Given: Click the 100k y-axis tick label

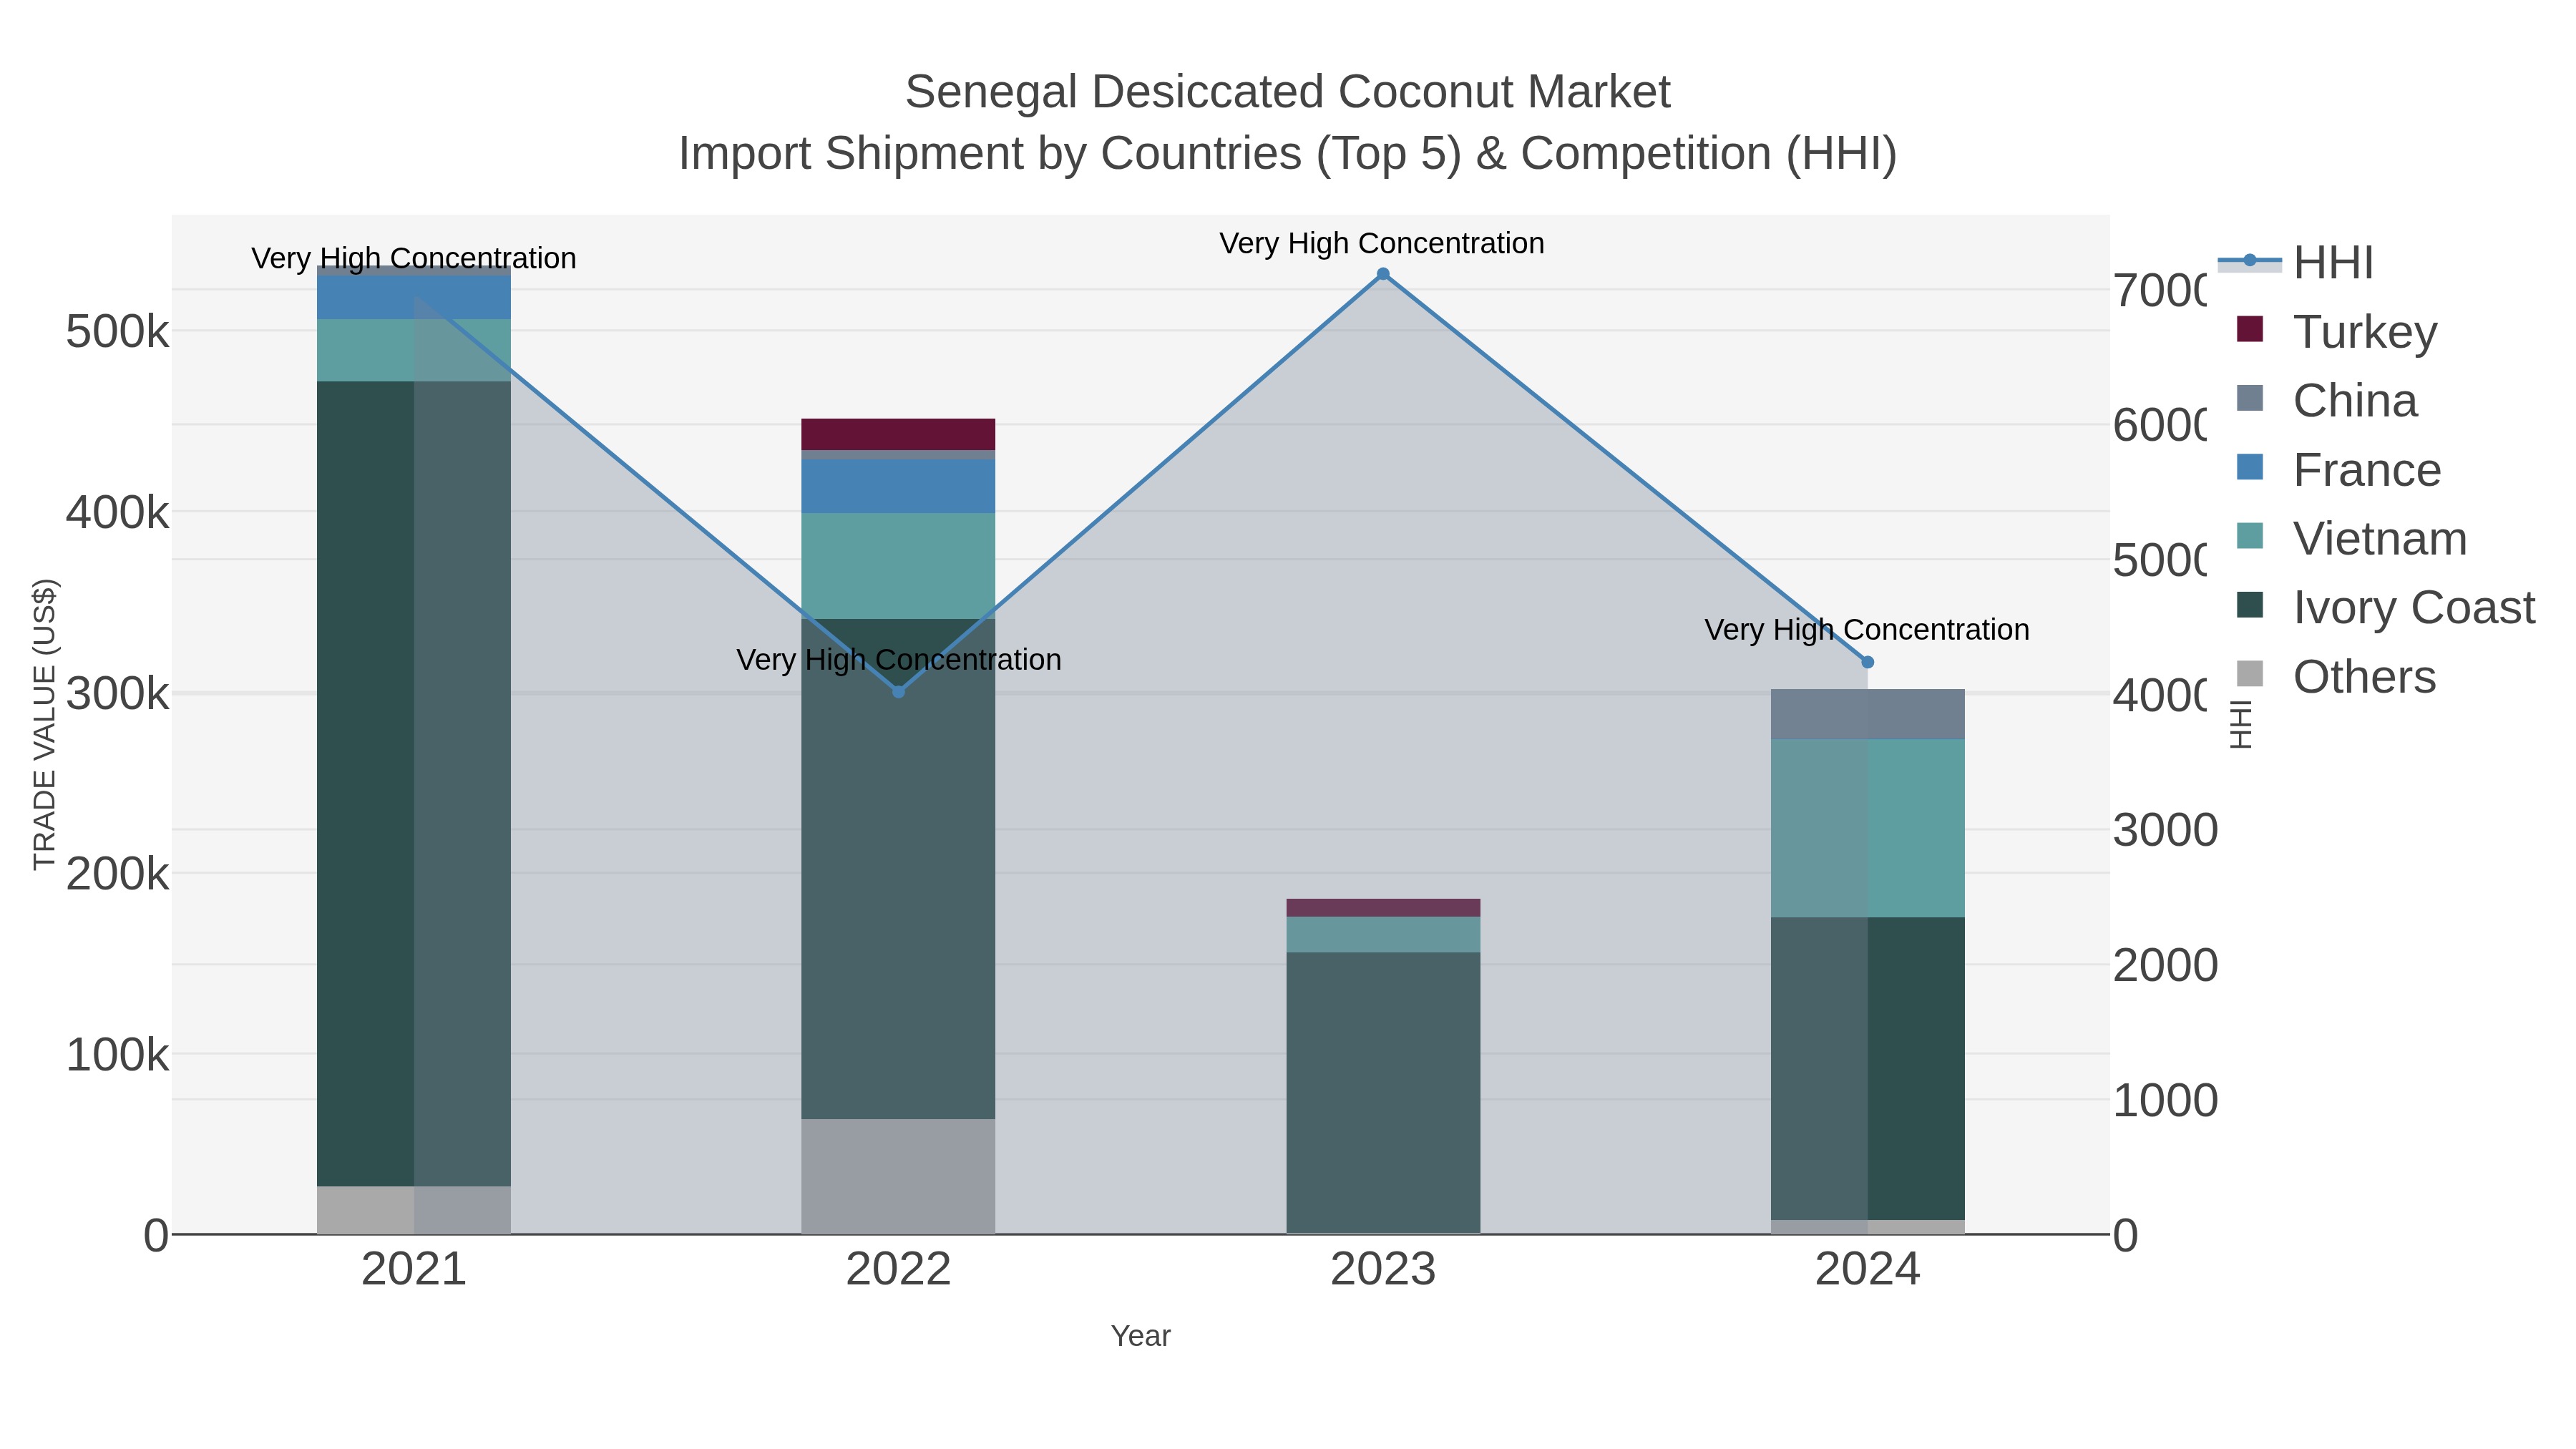Looking at the screenshot, I should 117,1055.
